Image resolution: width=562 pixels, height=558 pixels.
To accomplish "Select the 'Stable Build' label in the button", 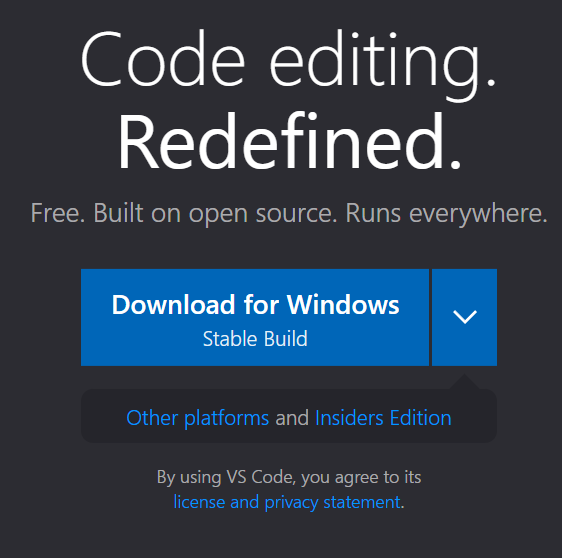I will pyautogui.click(x=255, y=339).
